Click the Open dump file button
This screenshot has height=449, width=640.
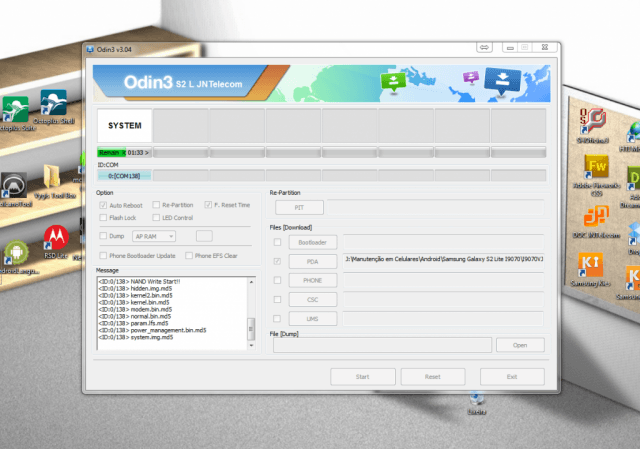tap(520, 345)
